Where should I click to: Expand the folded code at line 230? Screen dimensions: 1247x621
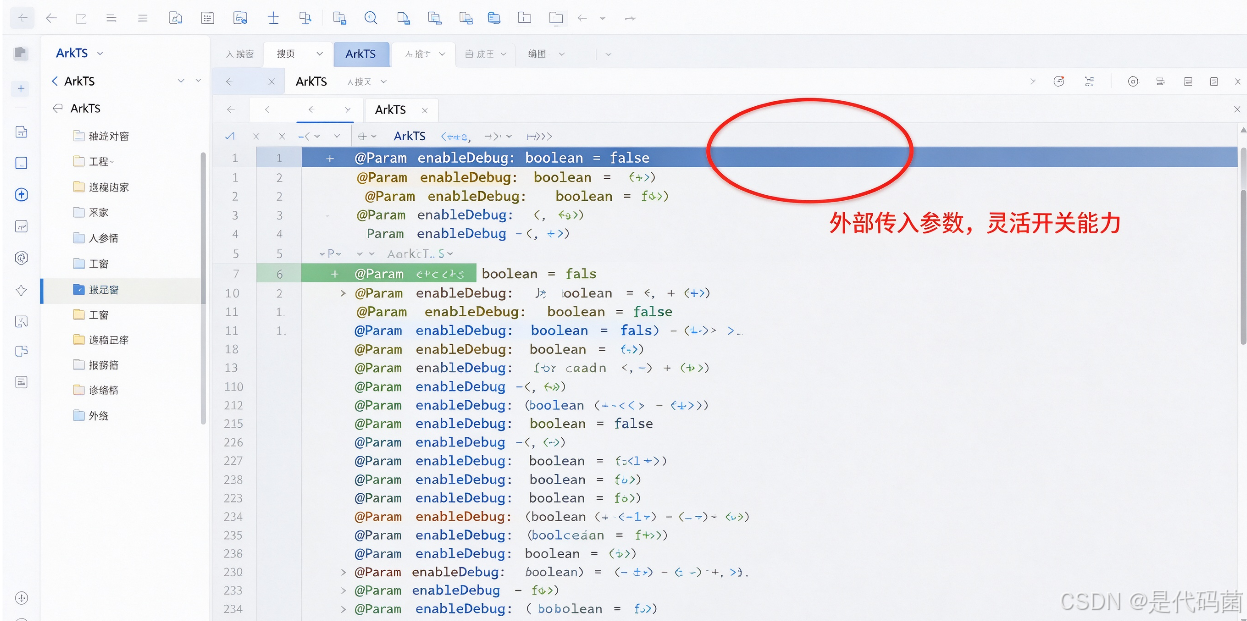pos(344,572)
